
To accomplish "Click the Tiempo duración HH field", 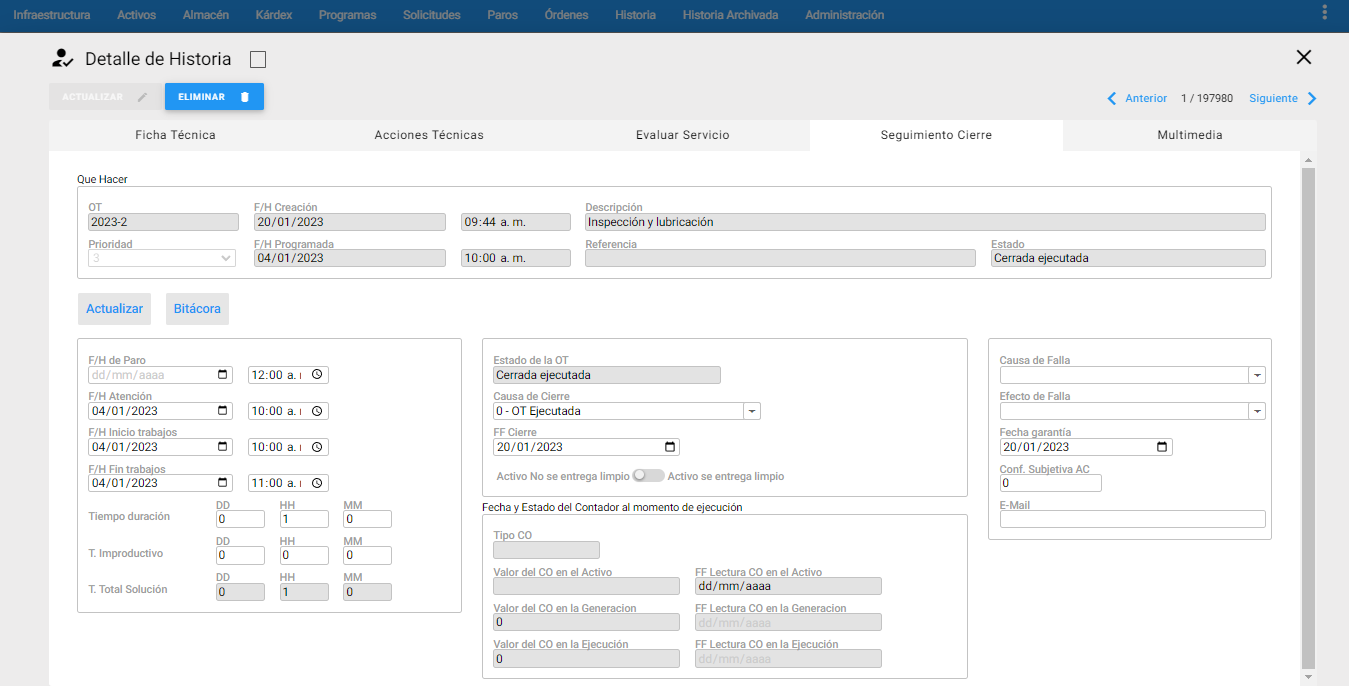I will [304, 519].
